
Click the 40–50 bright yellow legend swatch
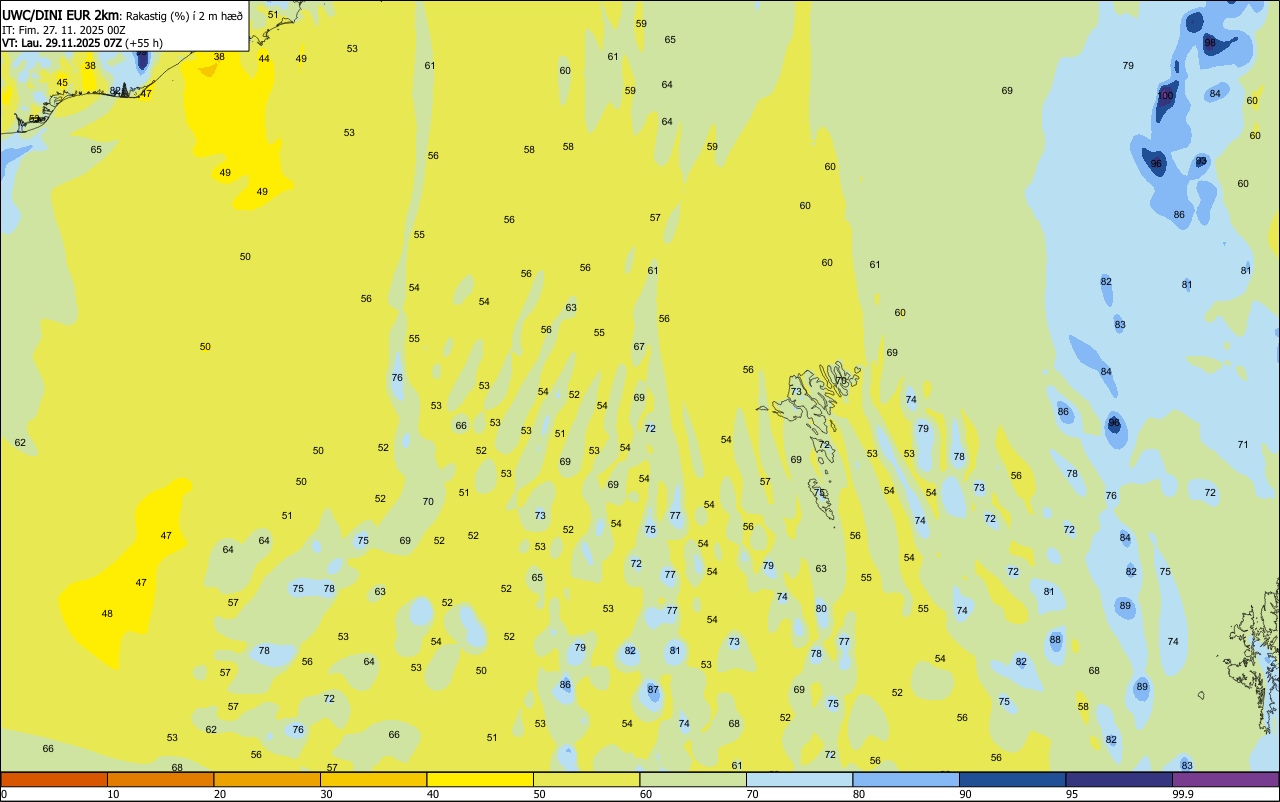(480, 779)
